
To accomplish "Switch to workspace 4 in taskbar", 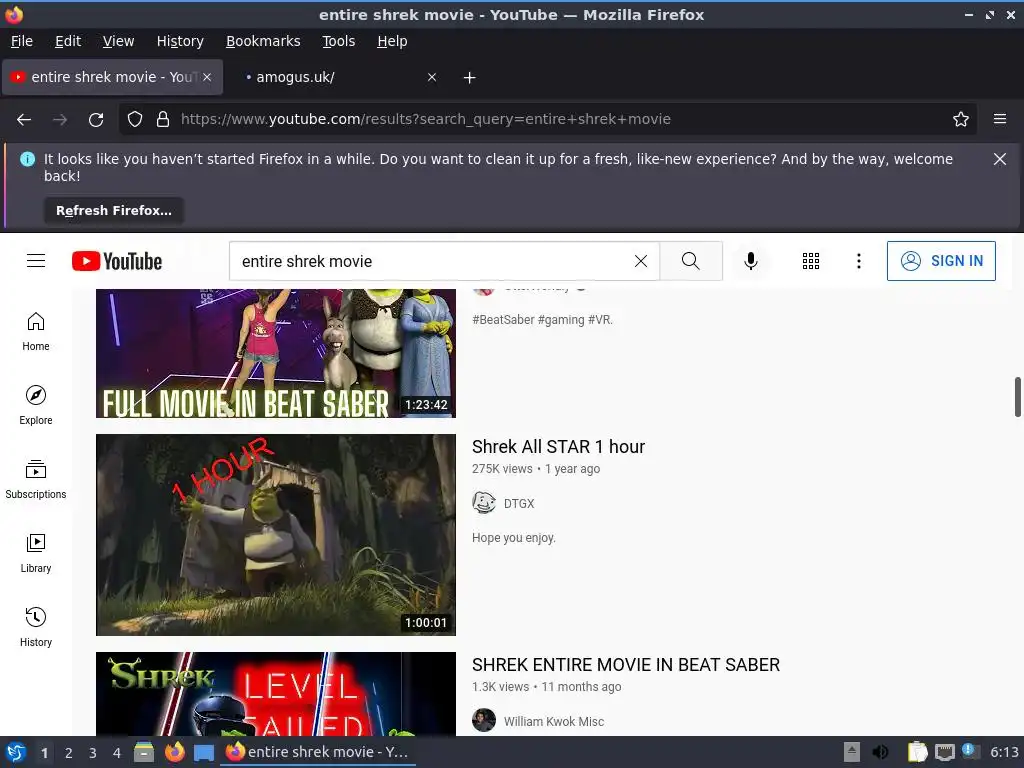I will 117,753.
